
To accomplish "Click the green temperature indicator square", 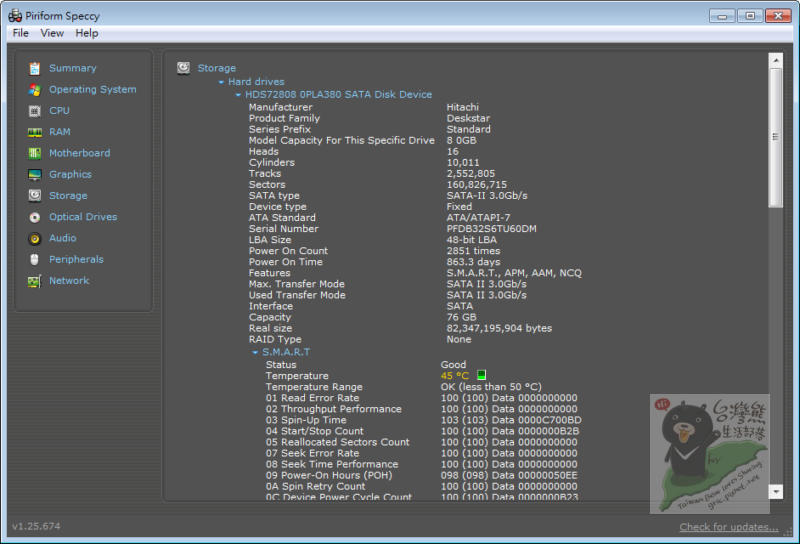I will coord(481,375).
